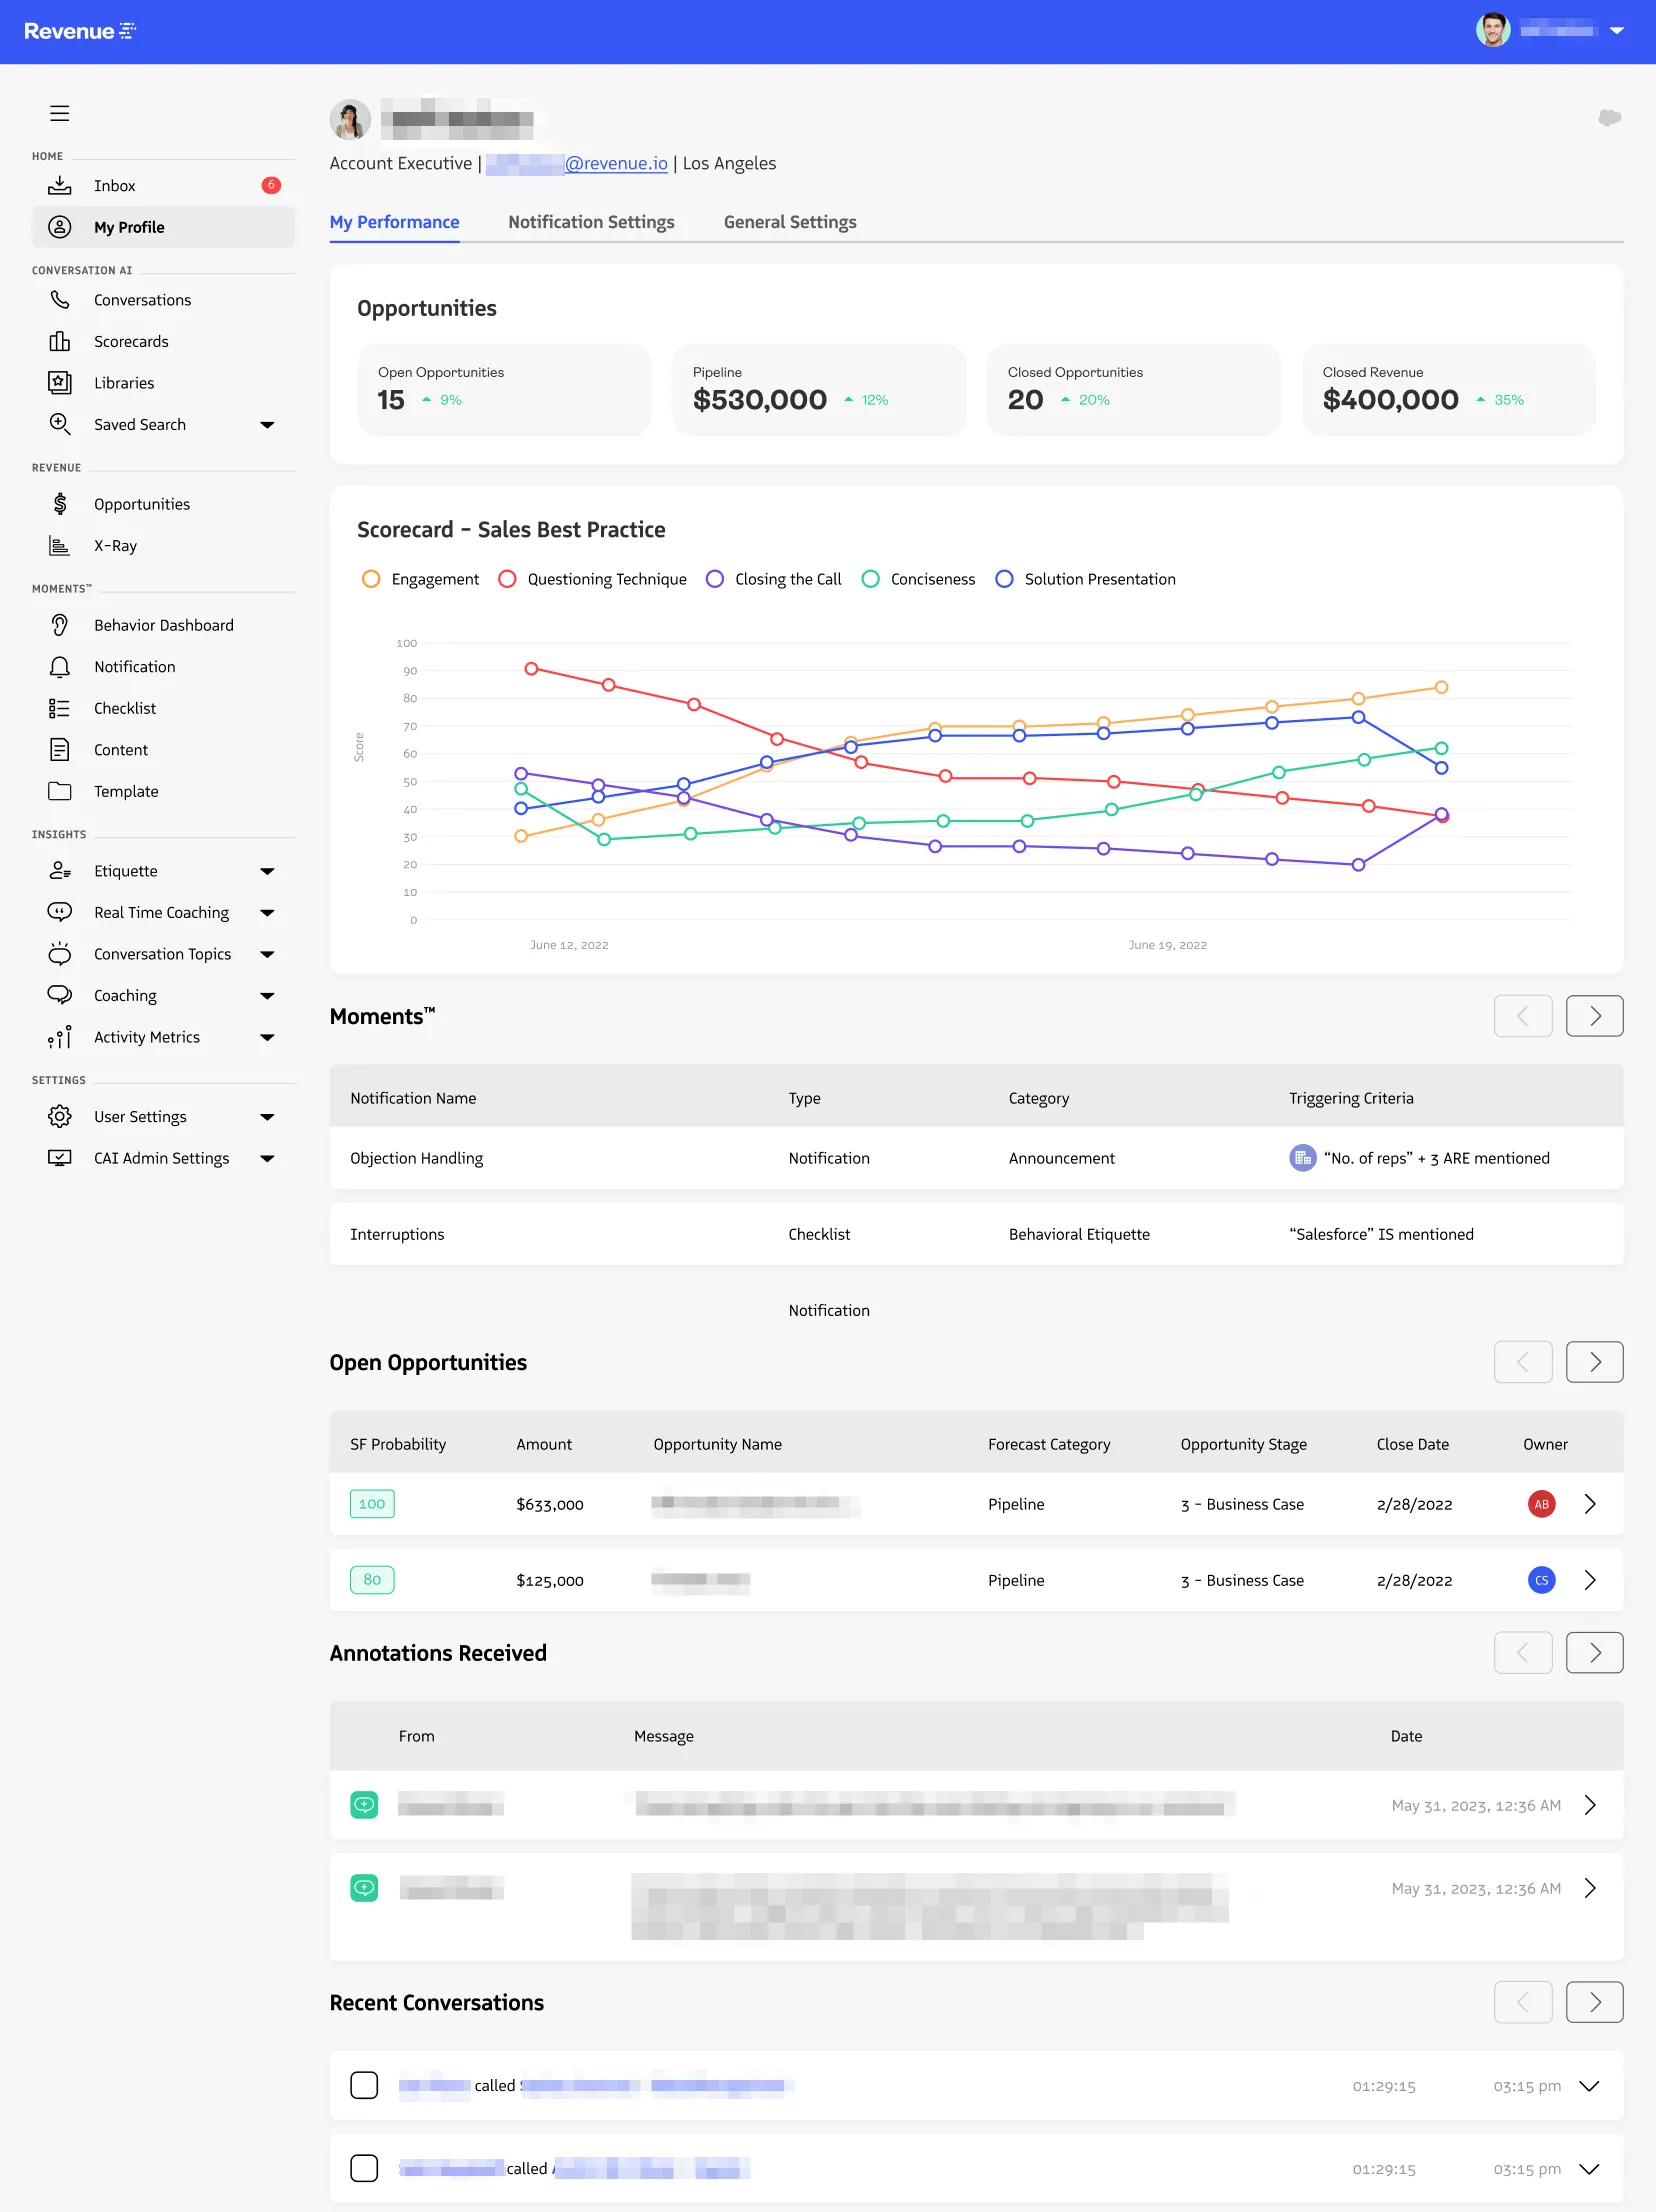Screen dimensions: 1656x2212
Task: Click the Activity Metrics icon
Action: [60, 1037]
